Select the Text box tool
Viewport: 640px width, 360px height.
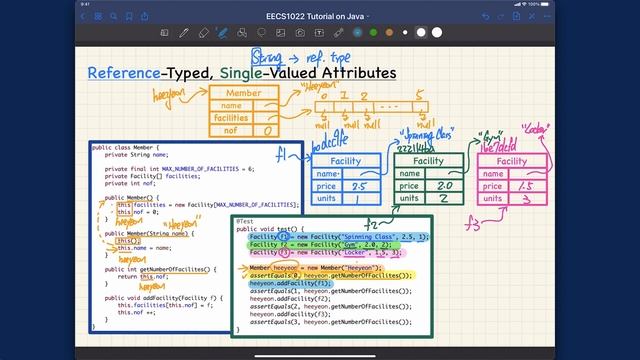pyautogui.click(x=319, y=33)
